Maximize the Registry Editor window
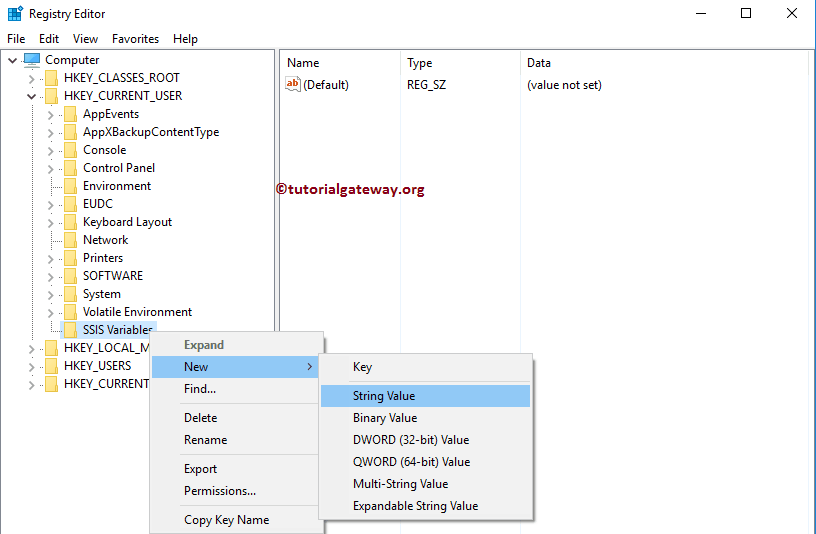The image size is (816, 534). click(x=746, y=13)
